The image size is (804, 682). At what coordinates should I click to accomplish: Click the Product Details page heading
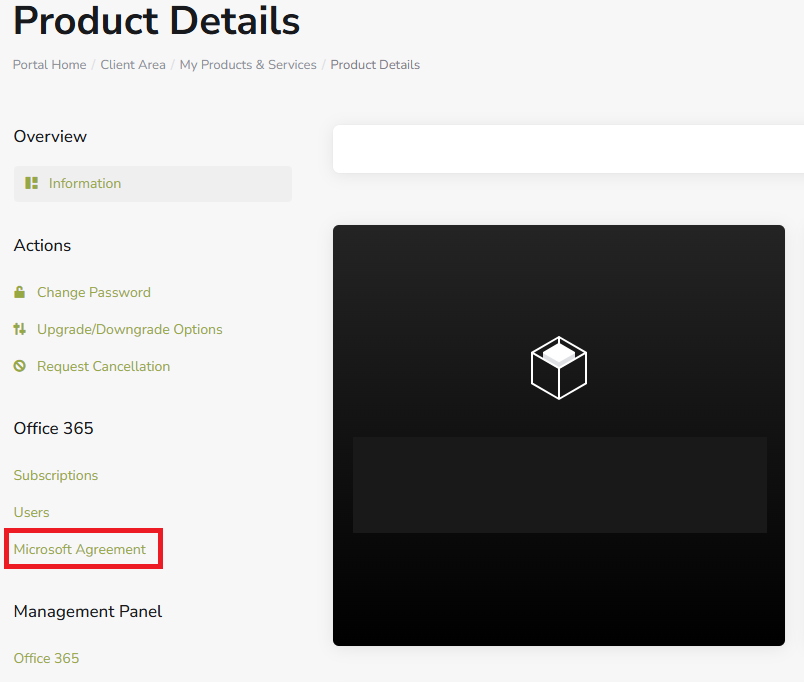click(156, 20)
